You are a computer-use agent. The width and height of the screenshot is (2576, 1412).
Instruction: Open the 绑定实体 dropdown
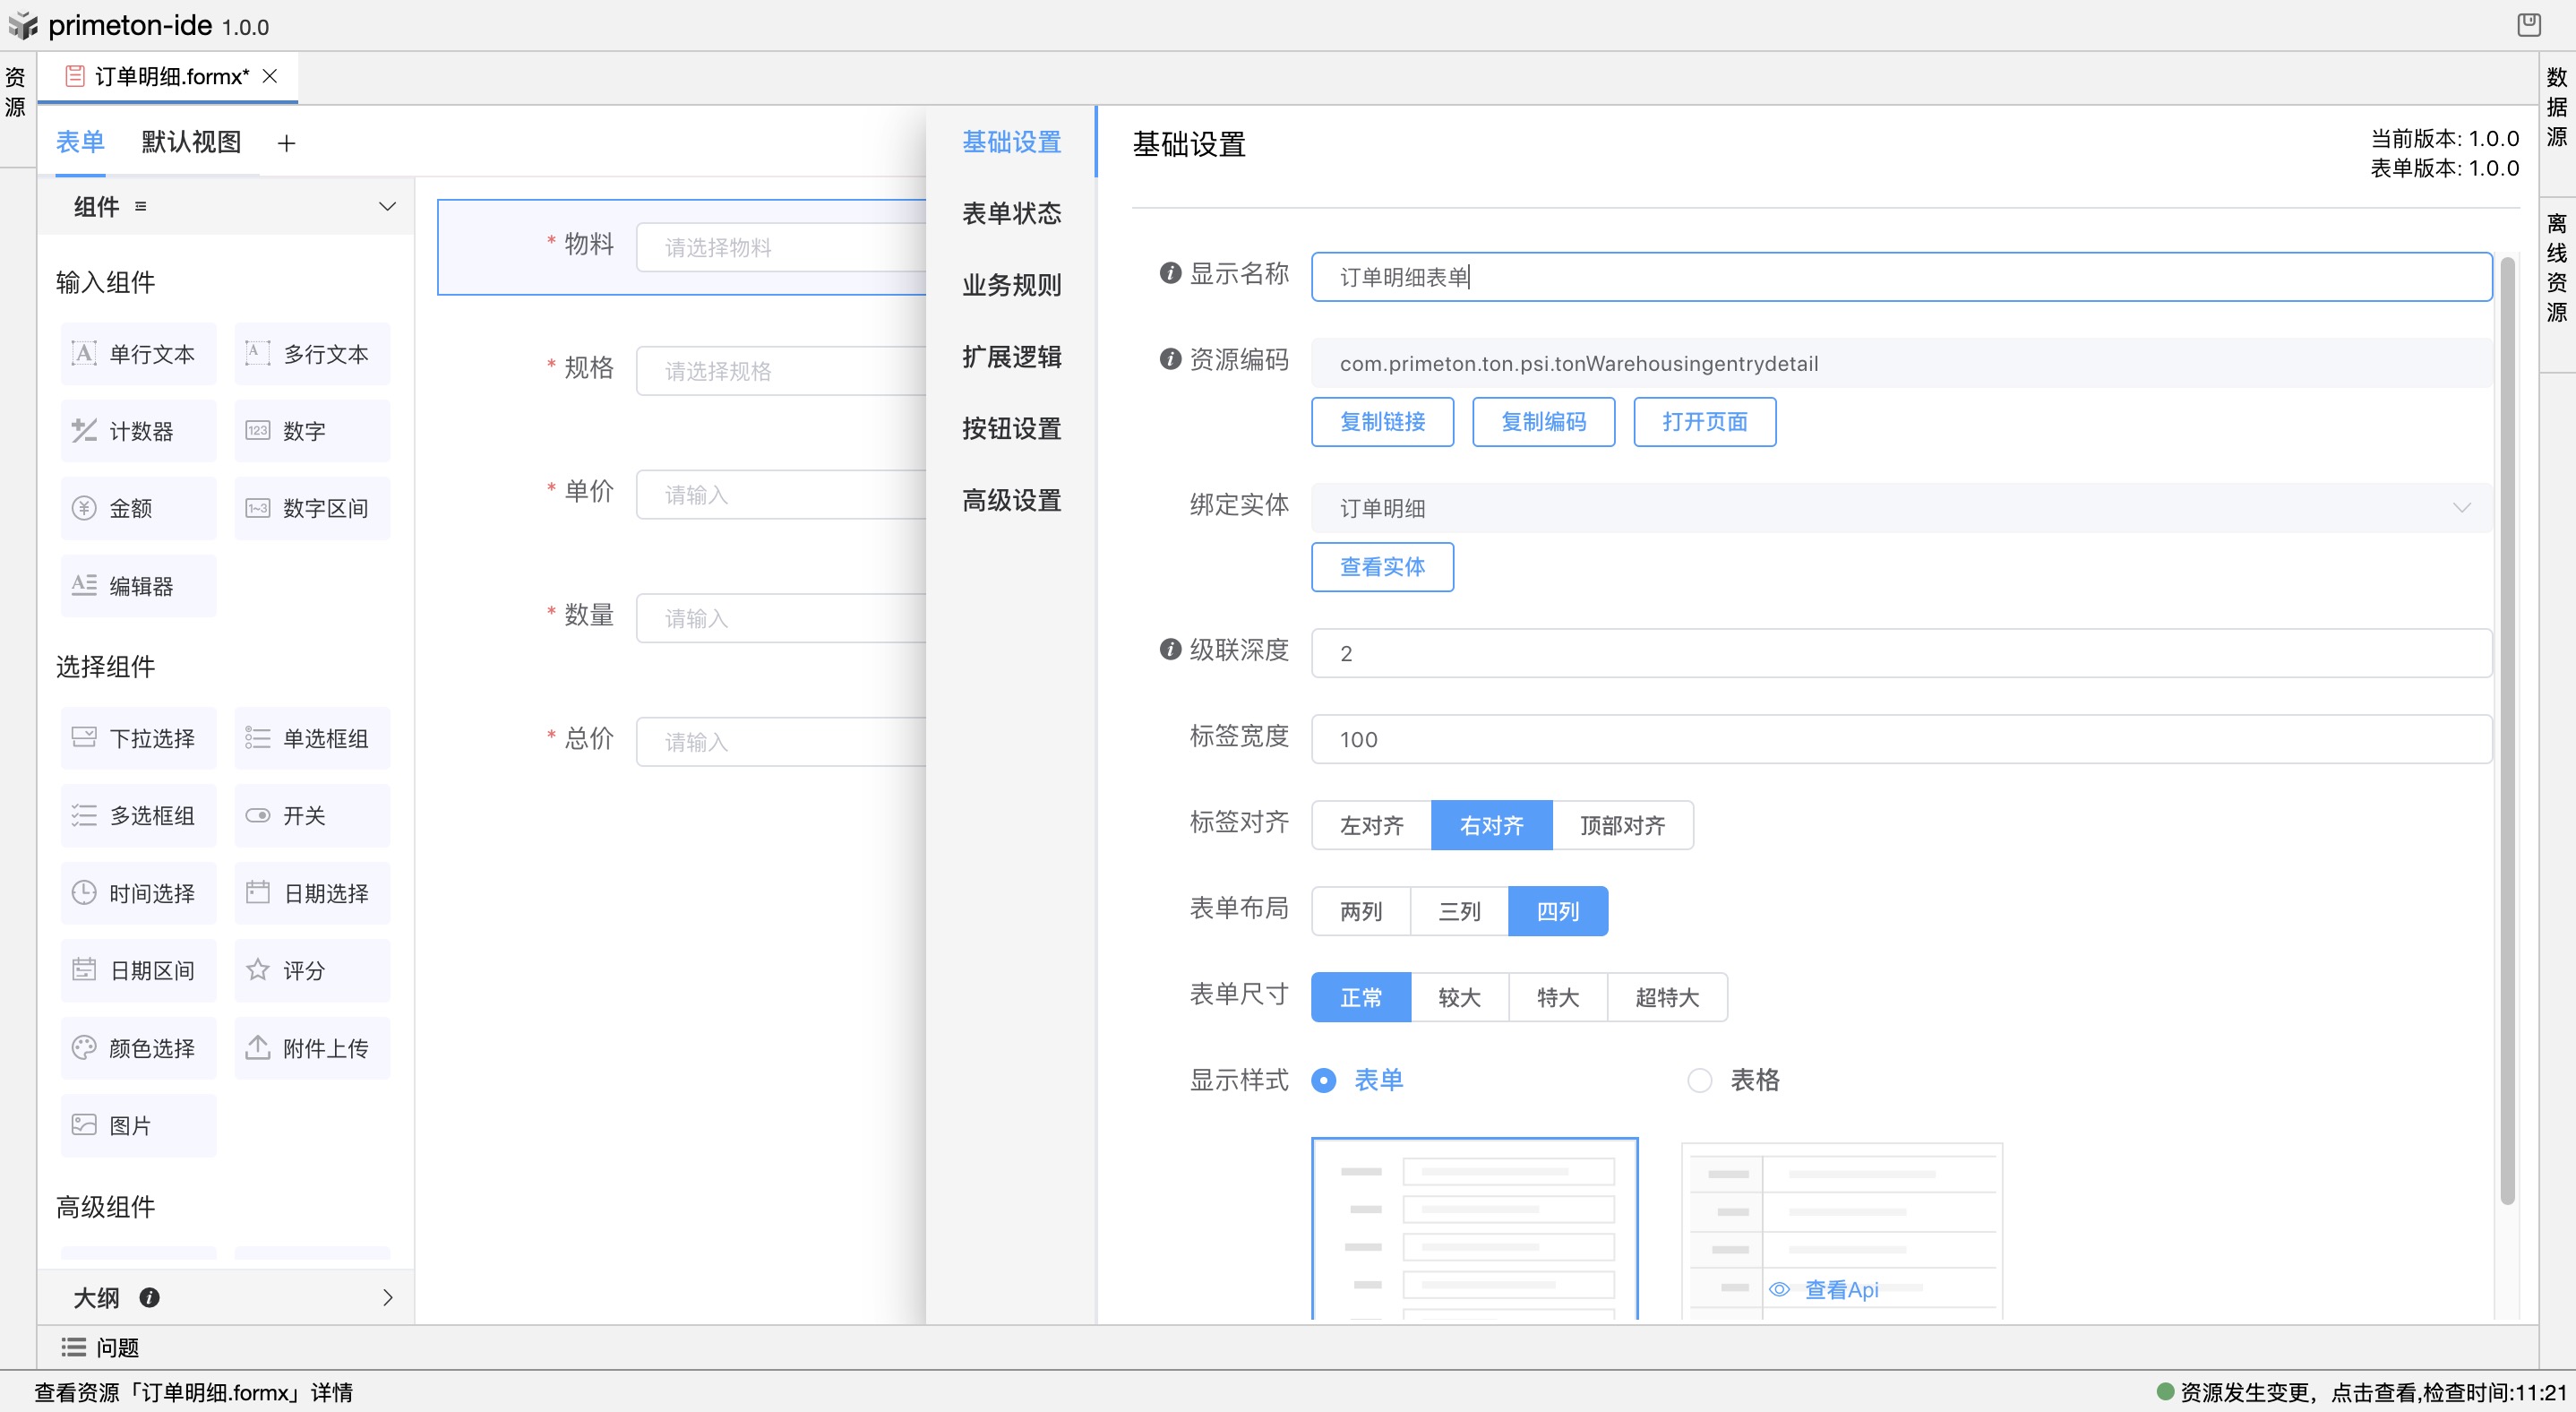point(1900,508)
